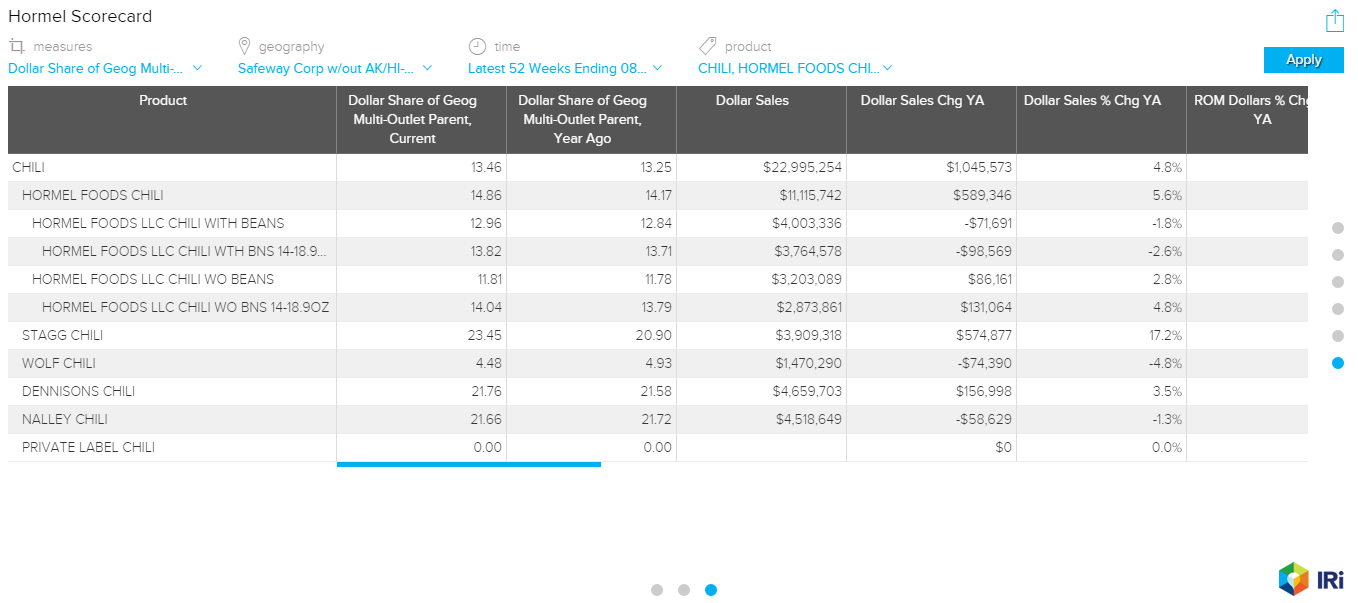Expand the Safeway Corp geography dropdown
The height and width of the screenshot is (603, 1358).
click(x=335, y=68)
